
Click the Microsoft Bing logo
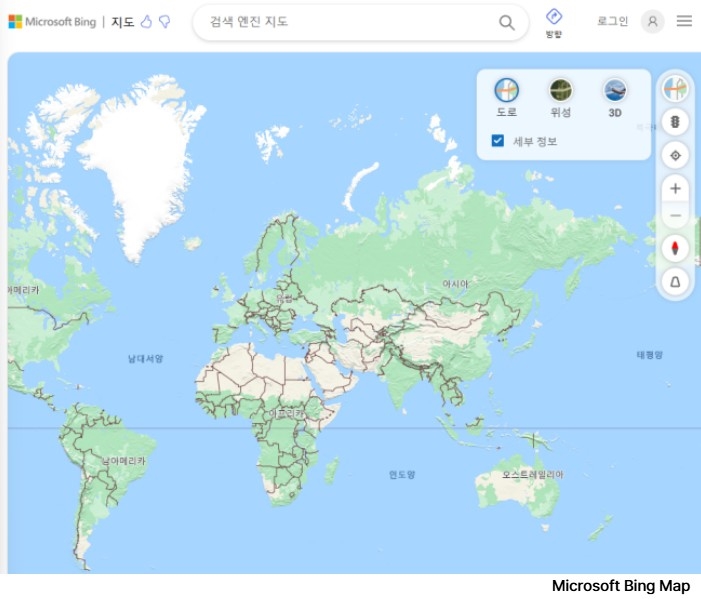(x=52, y=21)
